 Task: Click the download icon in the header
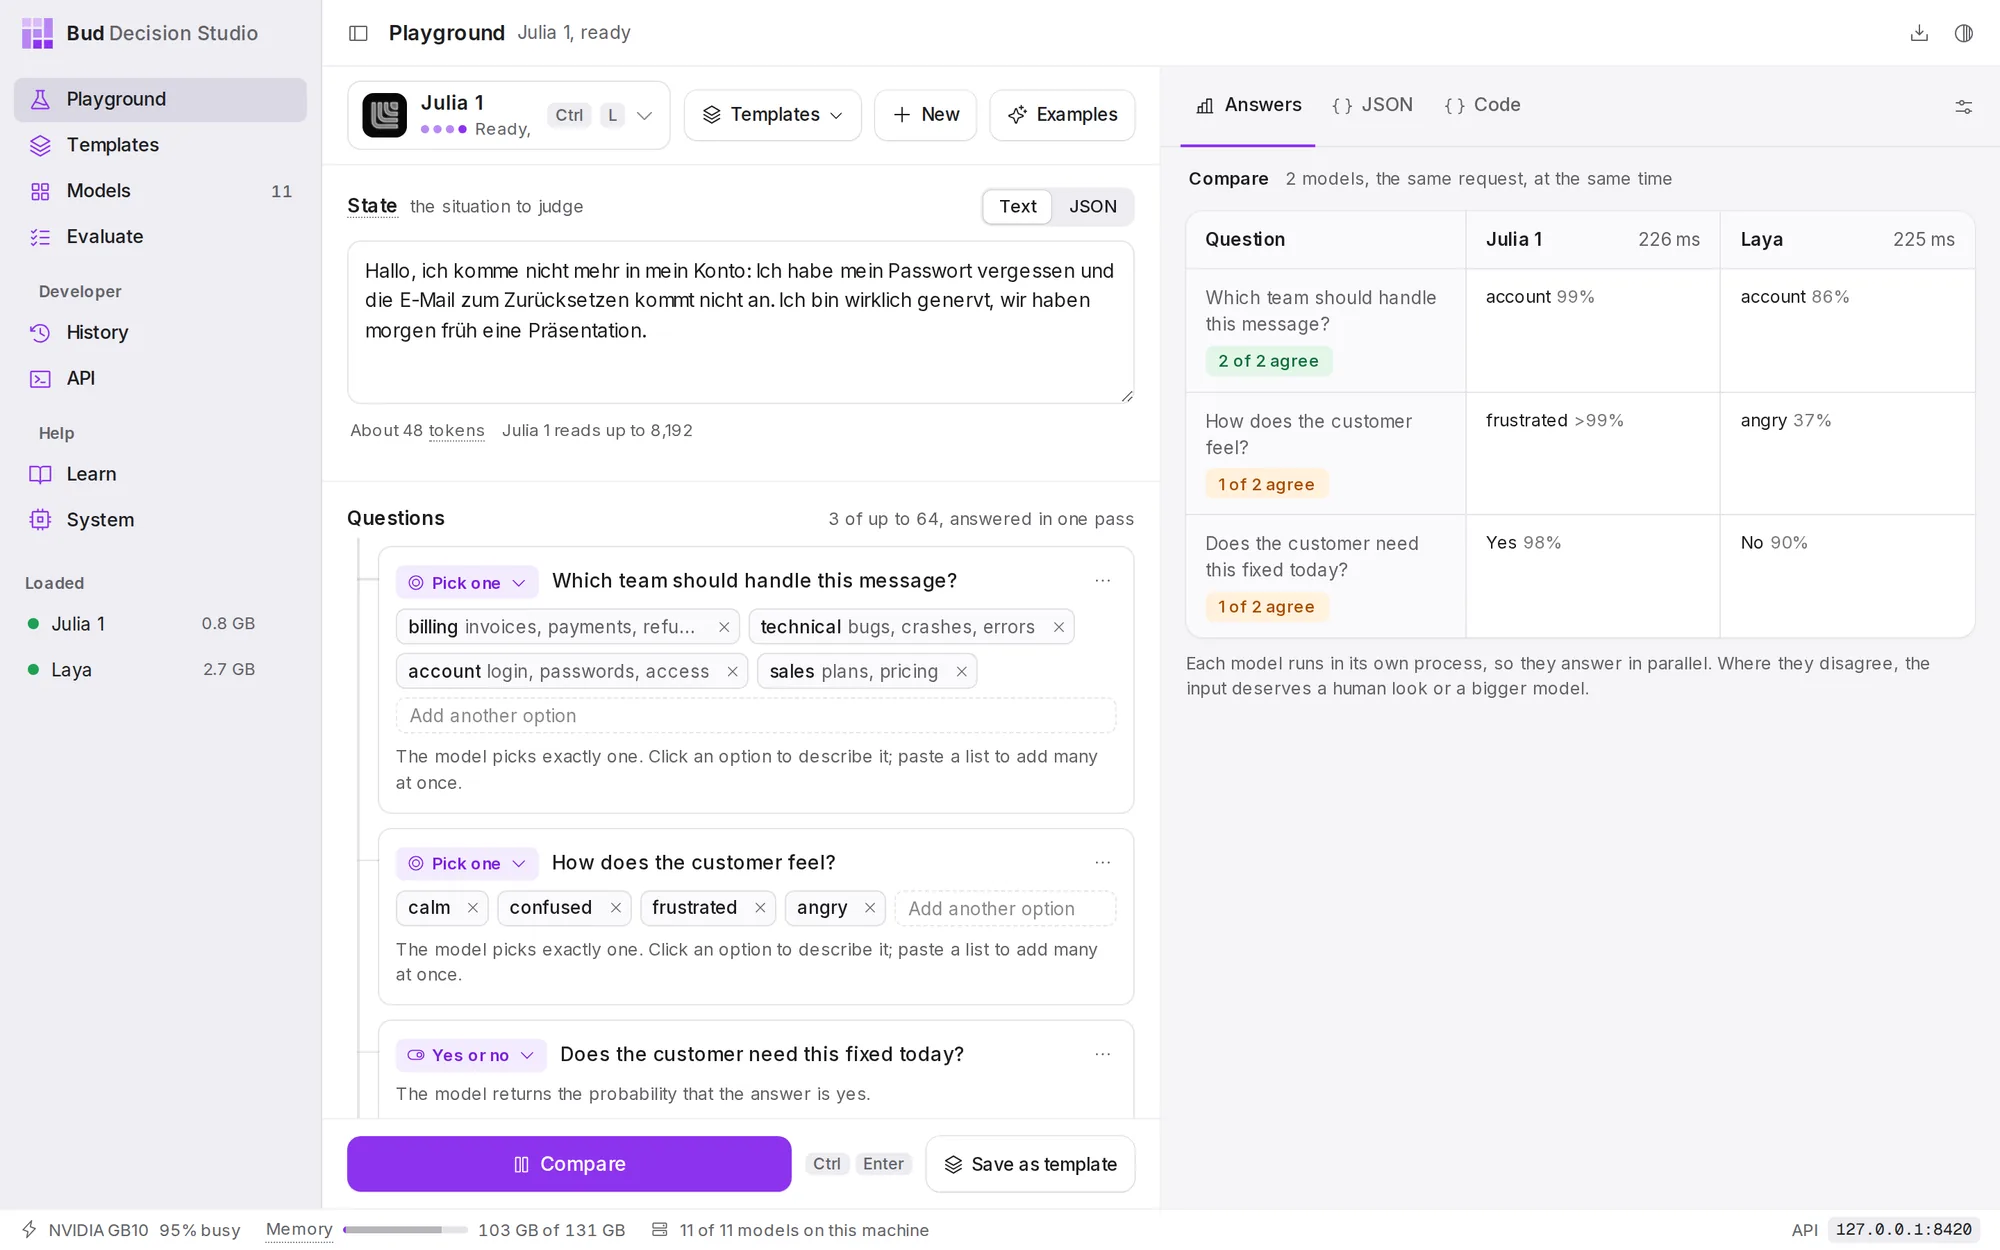(x=1919, y=33)
